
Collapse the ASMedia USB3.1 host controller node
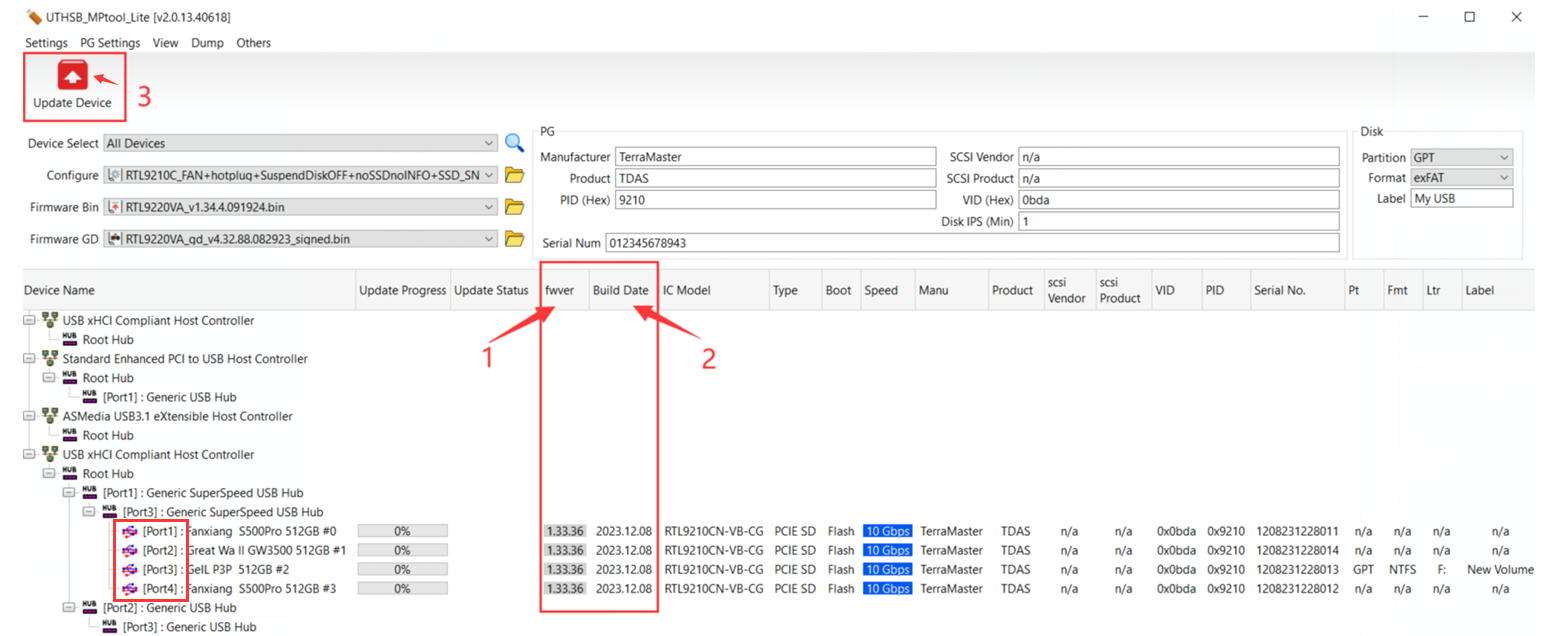tap(29, 416)
